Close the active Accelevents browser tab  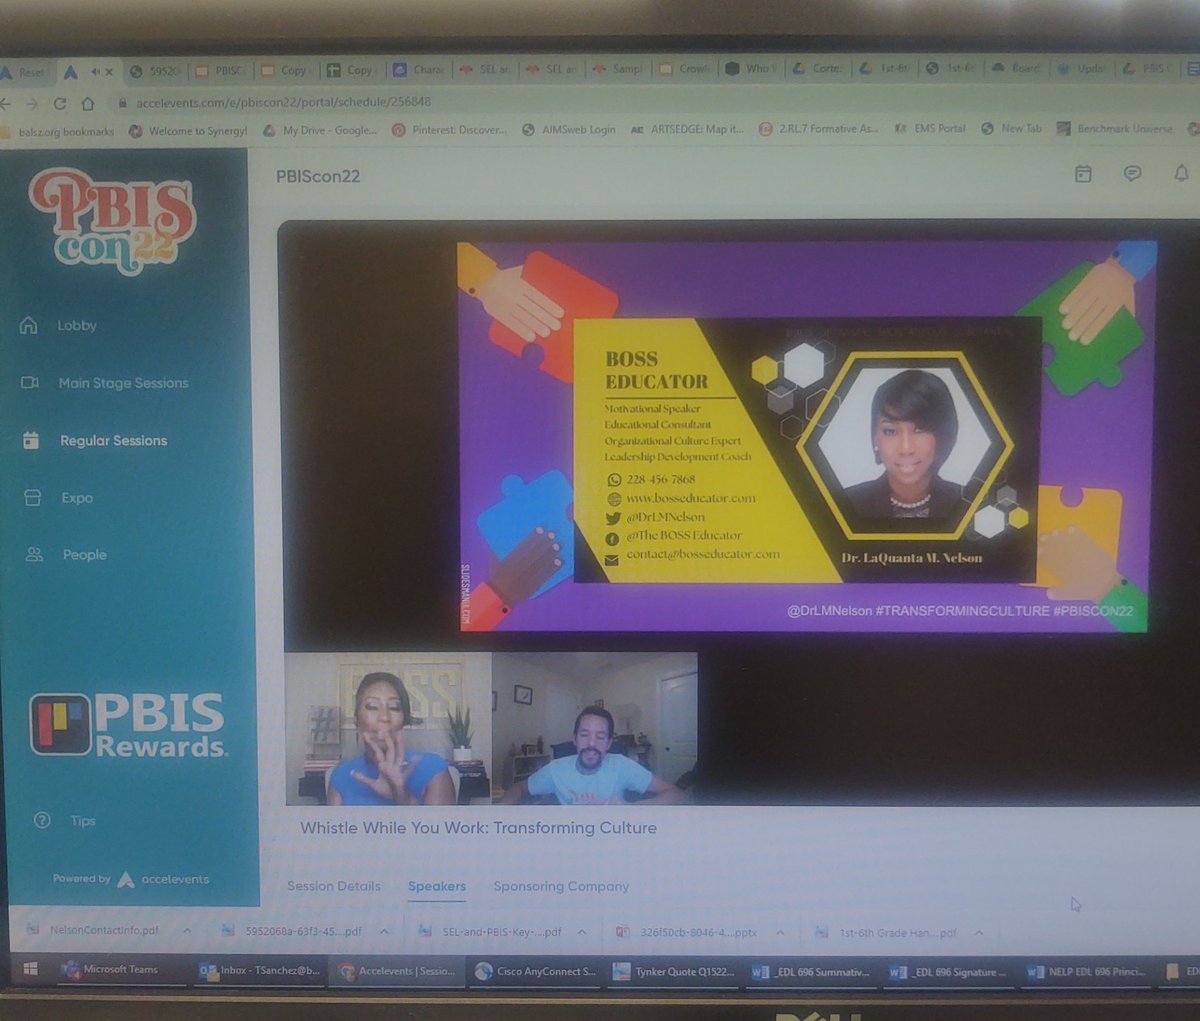click(x=108, y=72)
